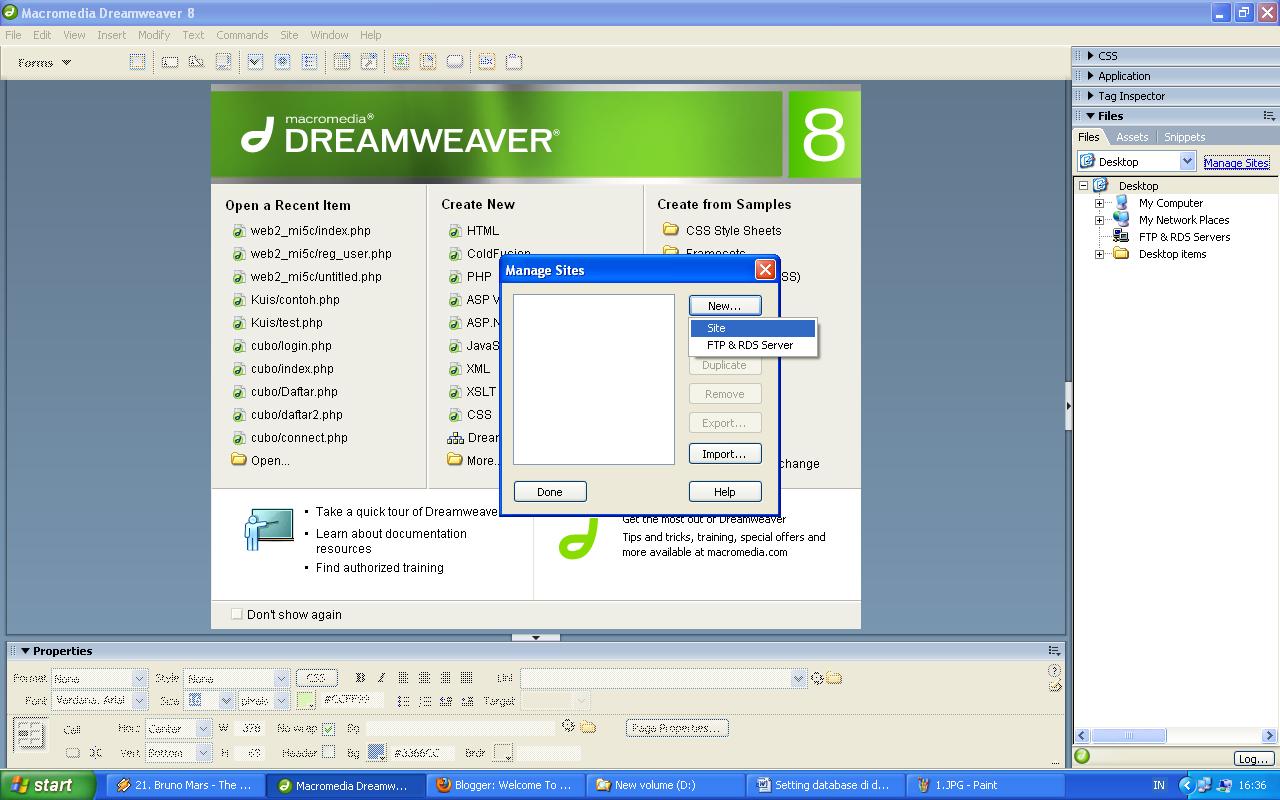The width and height of the screenshot is (1280, 800).
Task: Click the browse folder icon beside cell Bg field
Action: click(x=588, y=727)
